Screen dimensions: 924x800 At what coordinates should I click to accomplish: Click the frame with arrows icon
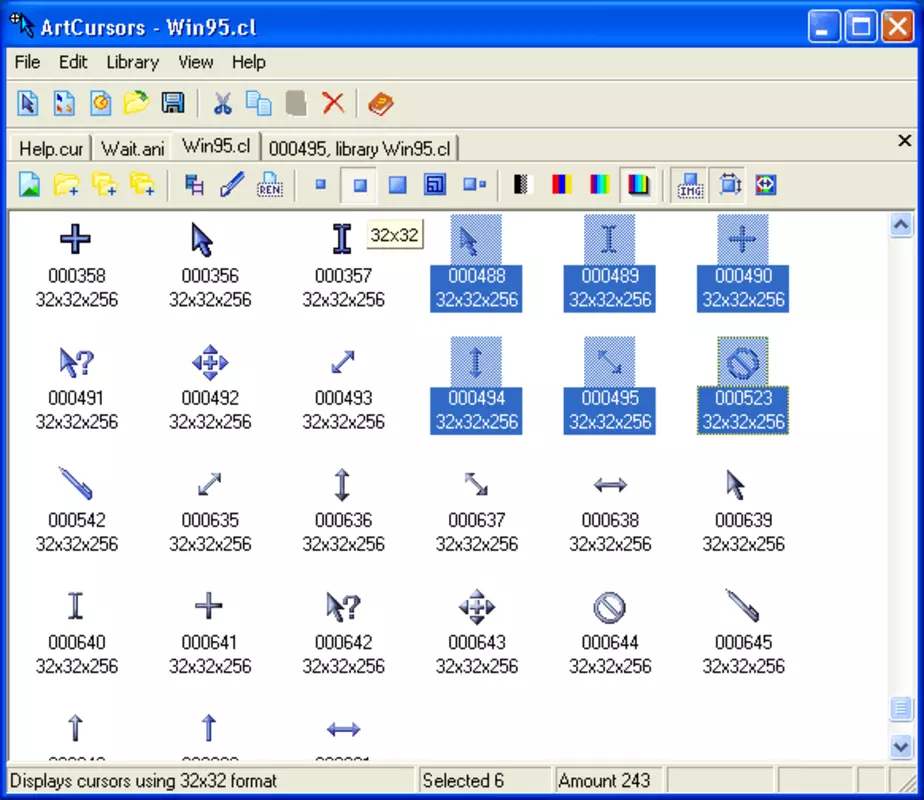point(730,185)
